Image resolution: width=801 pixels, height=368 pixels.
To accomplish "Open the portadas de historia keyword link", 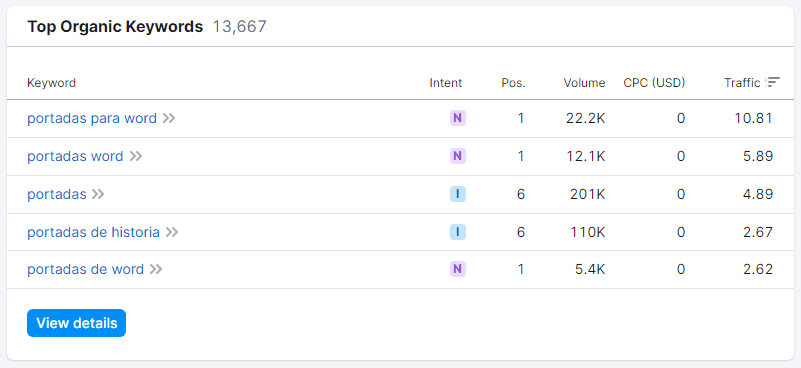I will [x=93, y=232].
